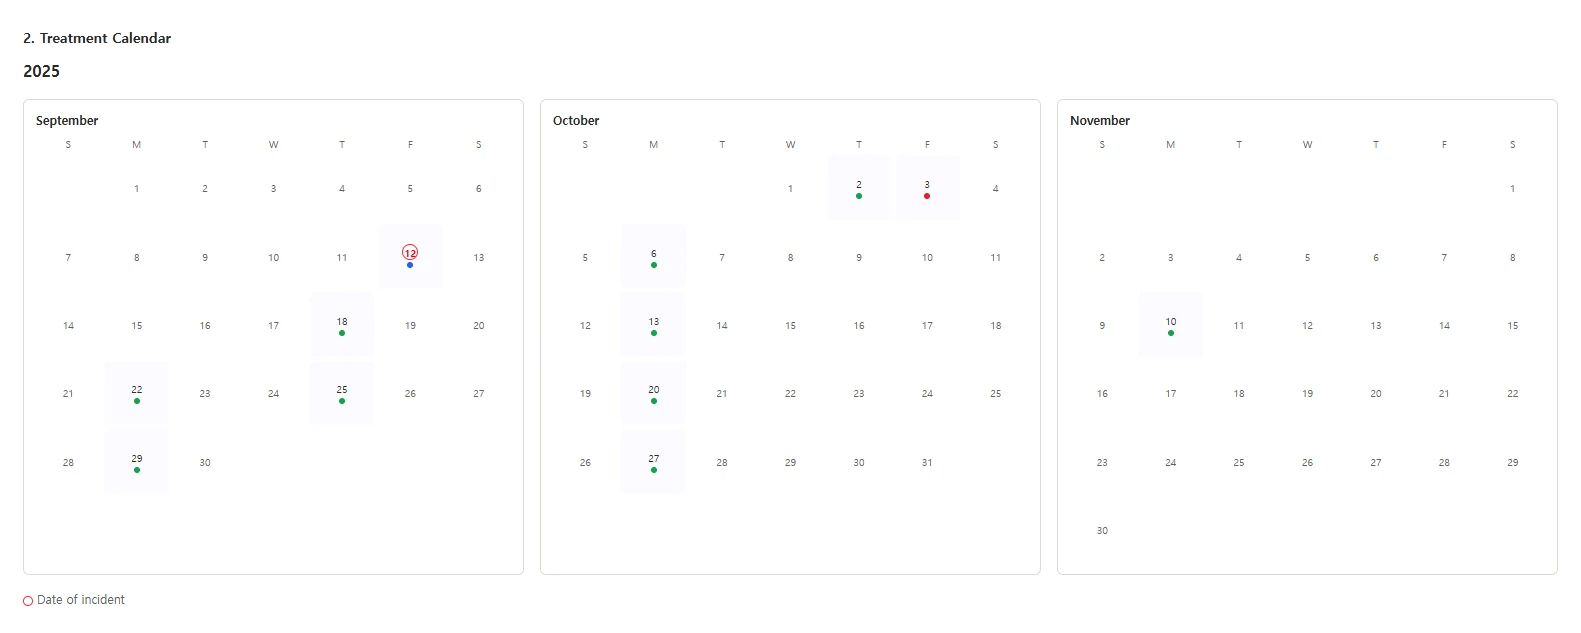The height and width of the screenshot is (633, 1581).
Task: Open November 10 treatment day
Action: [x=1171, y=325]
